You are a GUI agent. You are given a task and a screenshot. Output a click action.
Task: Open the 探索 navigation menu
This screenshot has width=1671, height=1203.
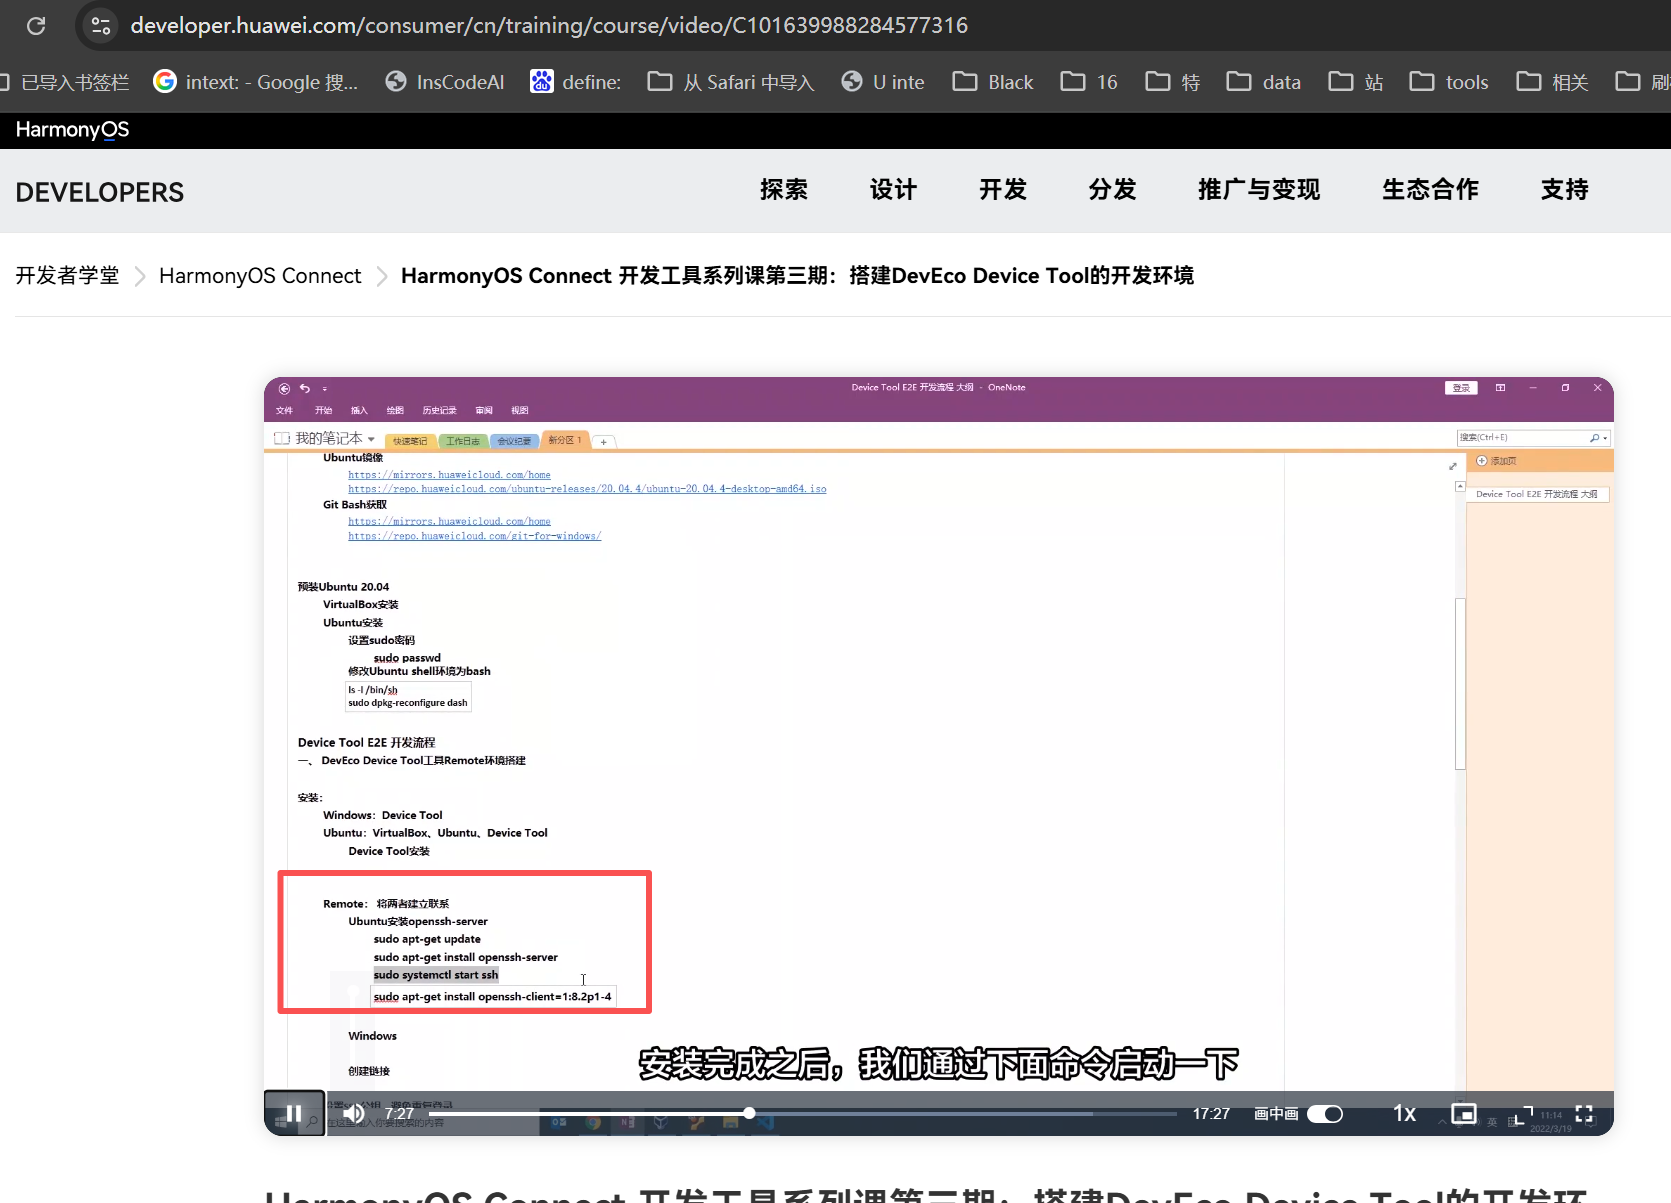click(784, 190)
